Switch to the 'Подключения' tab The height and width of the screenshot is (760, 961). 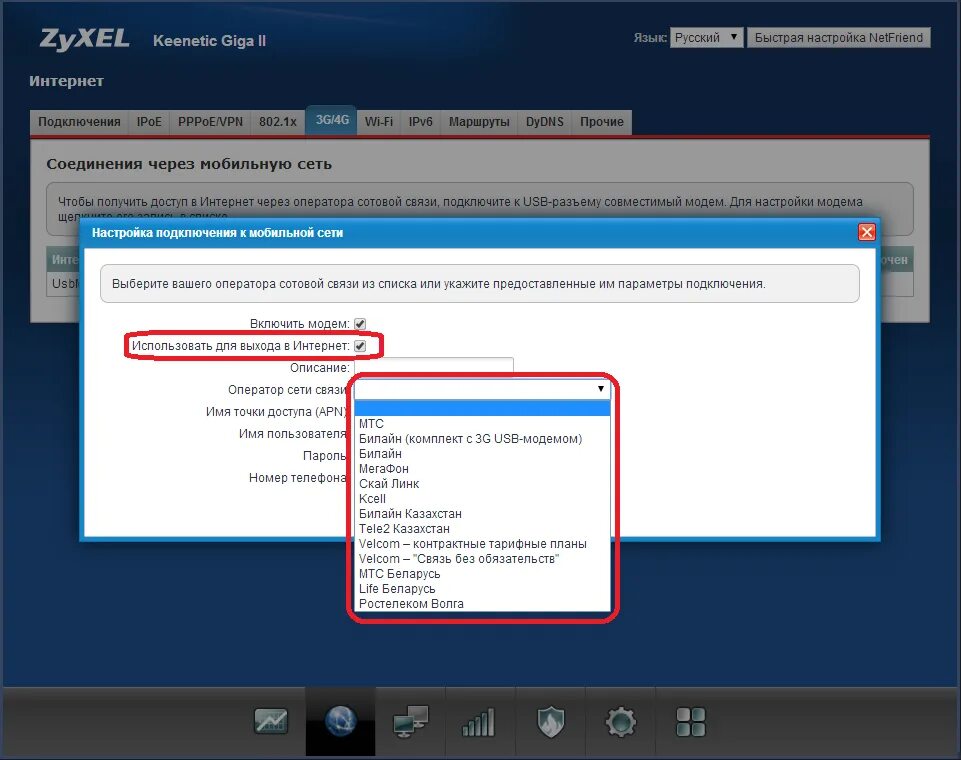click(79, 122)
